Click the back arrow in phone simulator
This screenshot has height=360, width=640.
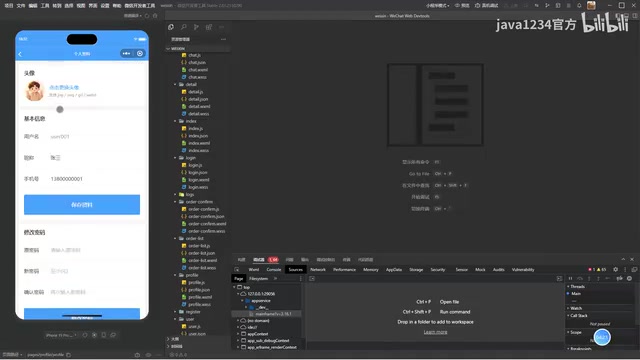point(20,54)
